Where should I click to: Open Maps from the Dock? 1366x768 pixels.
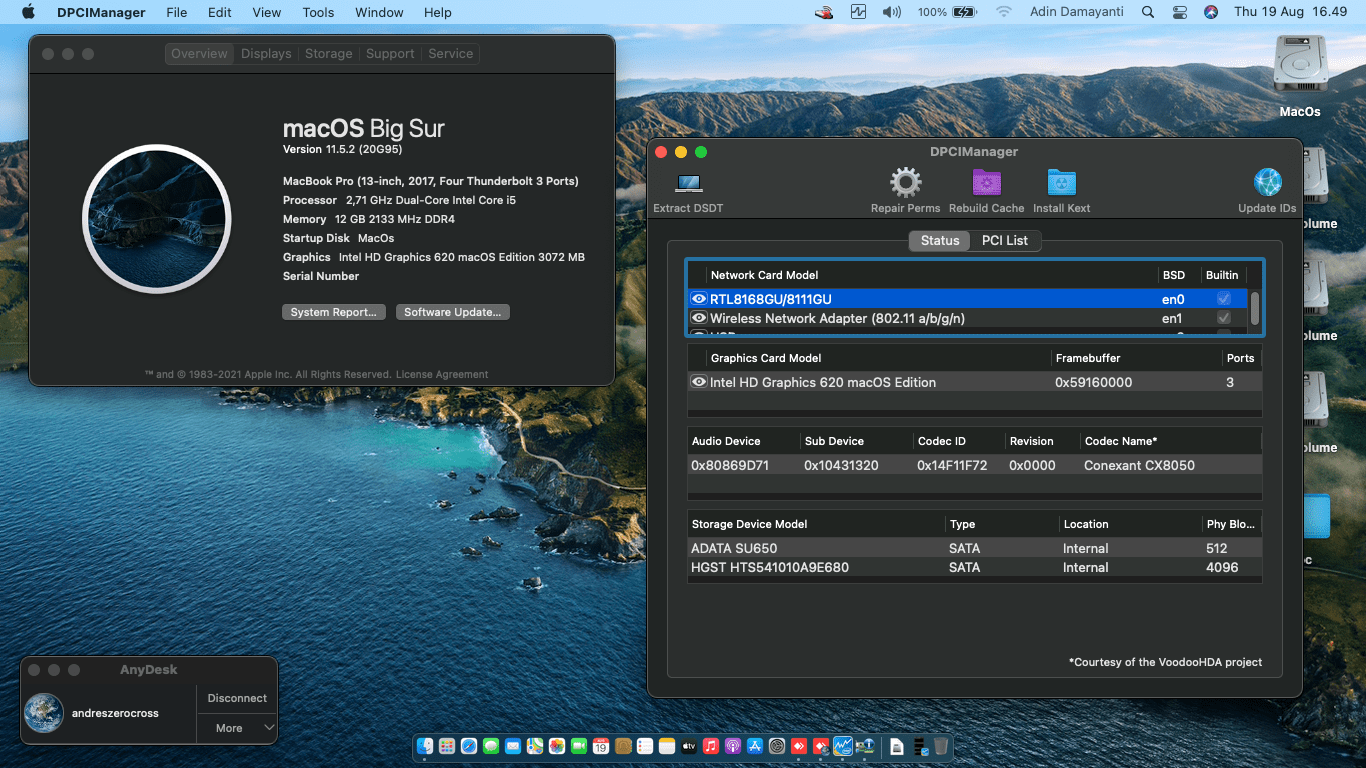[x=535, y=746]
